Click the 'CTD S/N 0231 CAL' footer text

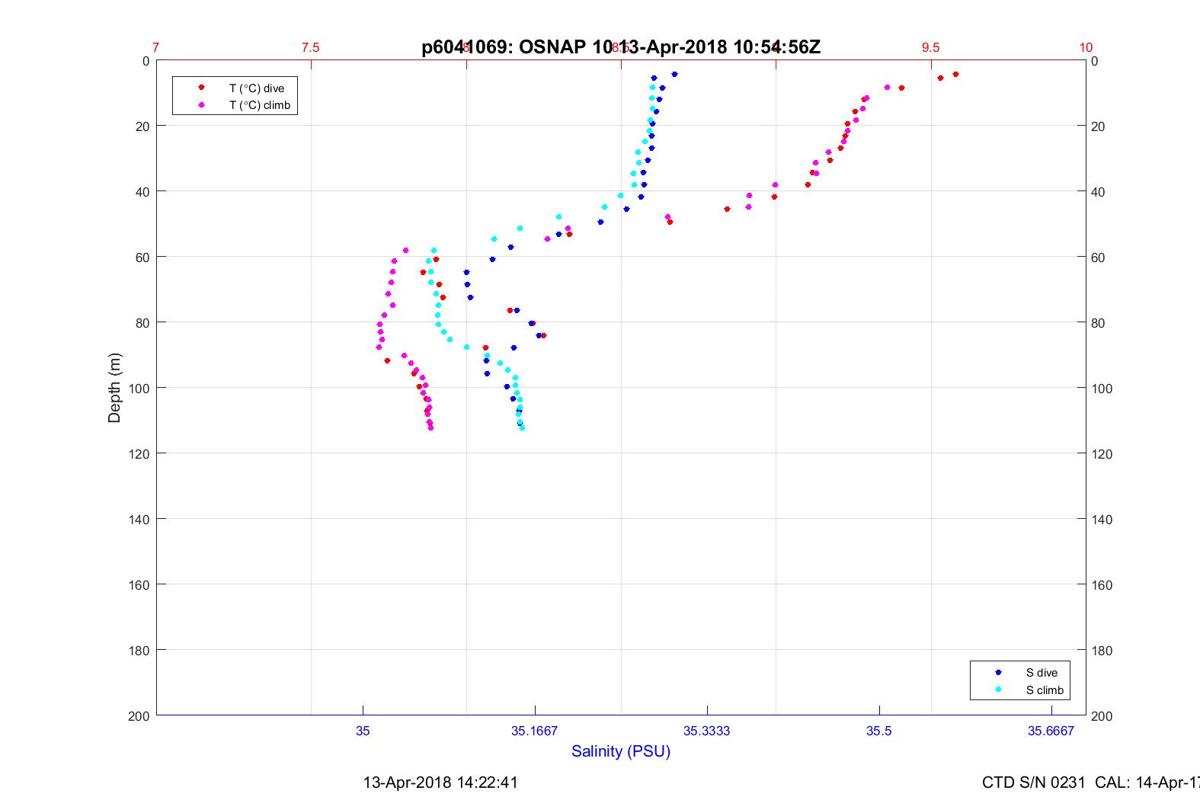pos(1091,783)
